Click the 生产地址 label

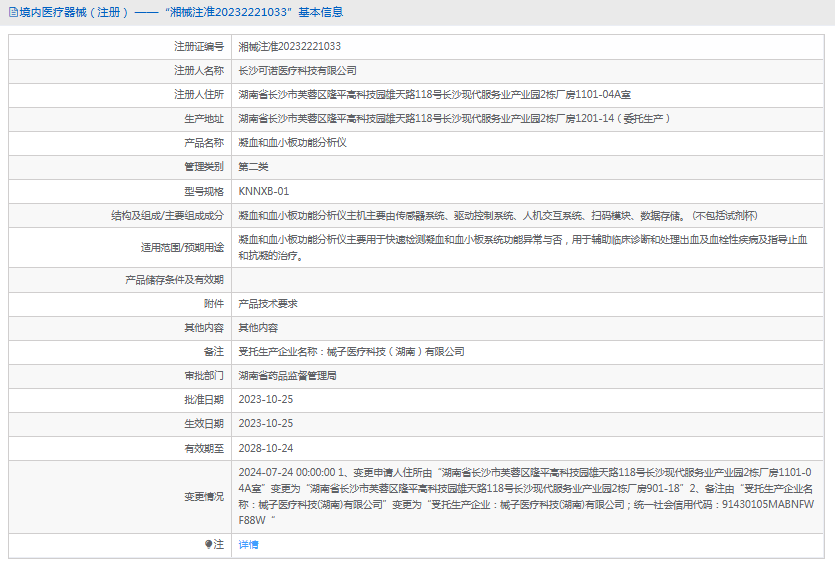click(204, 118)
